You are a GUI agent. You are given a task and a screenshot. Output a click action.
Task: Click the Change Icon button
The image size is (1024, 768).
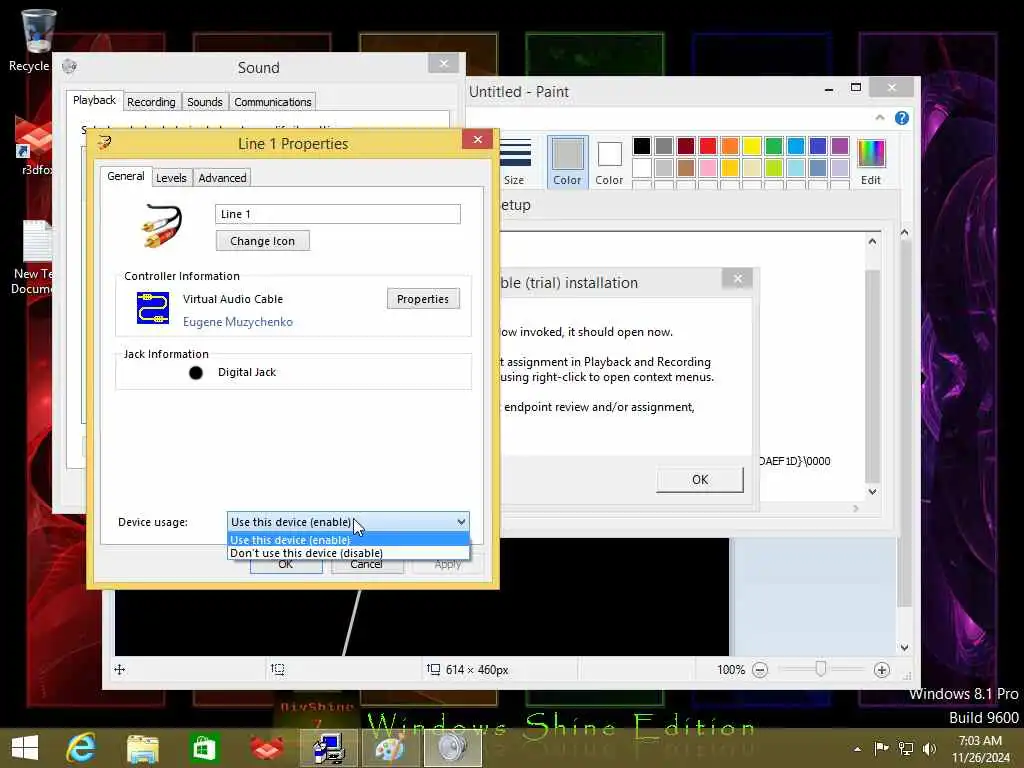point(263,241)
